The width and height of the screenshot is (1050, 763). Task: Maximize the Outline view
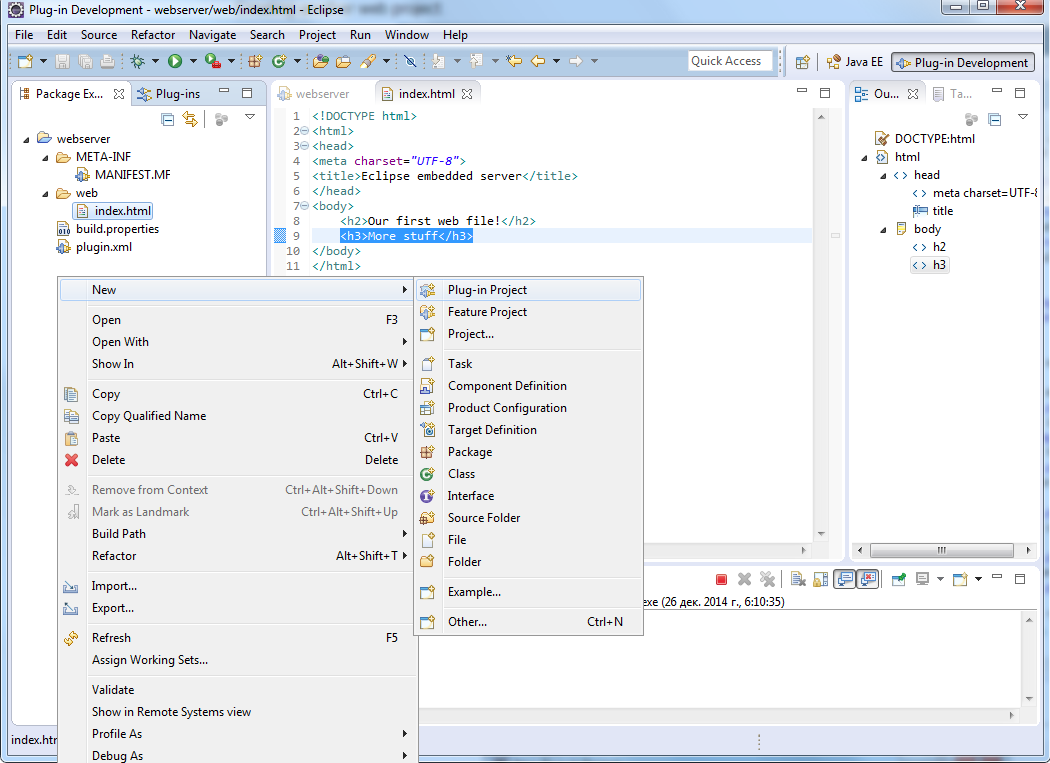tap(1020, 93)
